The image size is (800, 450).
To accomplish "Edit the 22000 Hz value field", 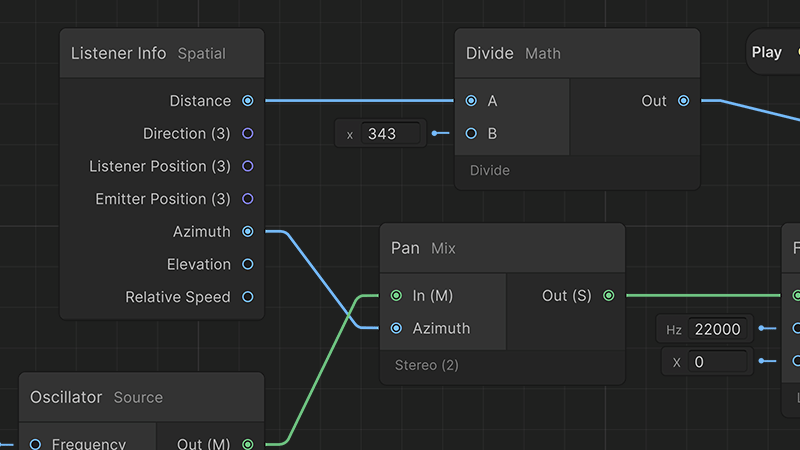I will pos(717,329).
